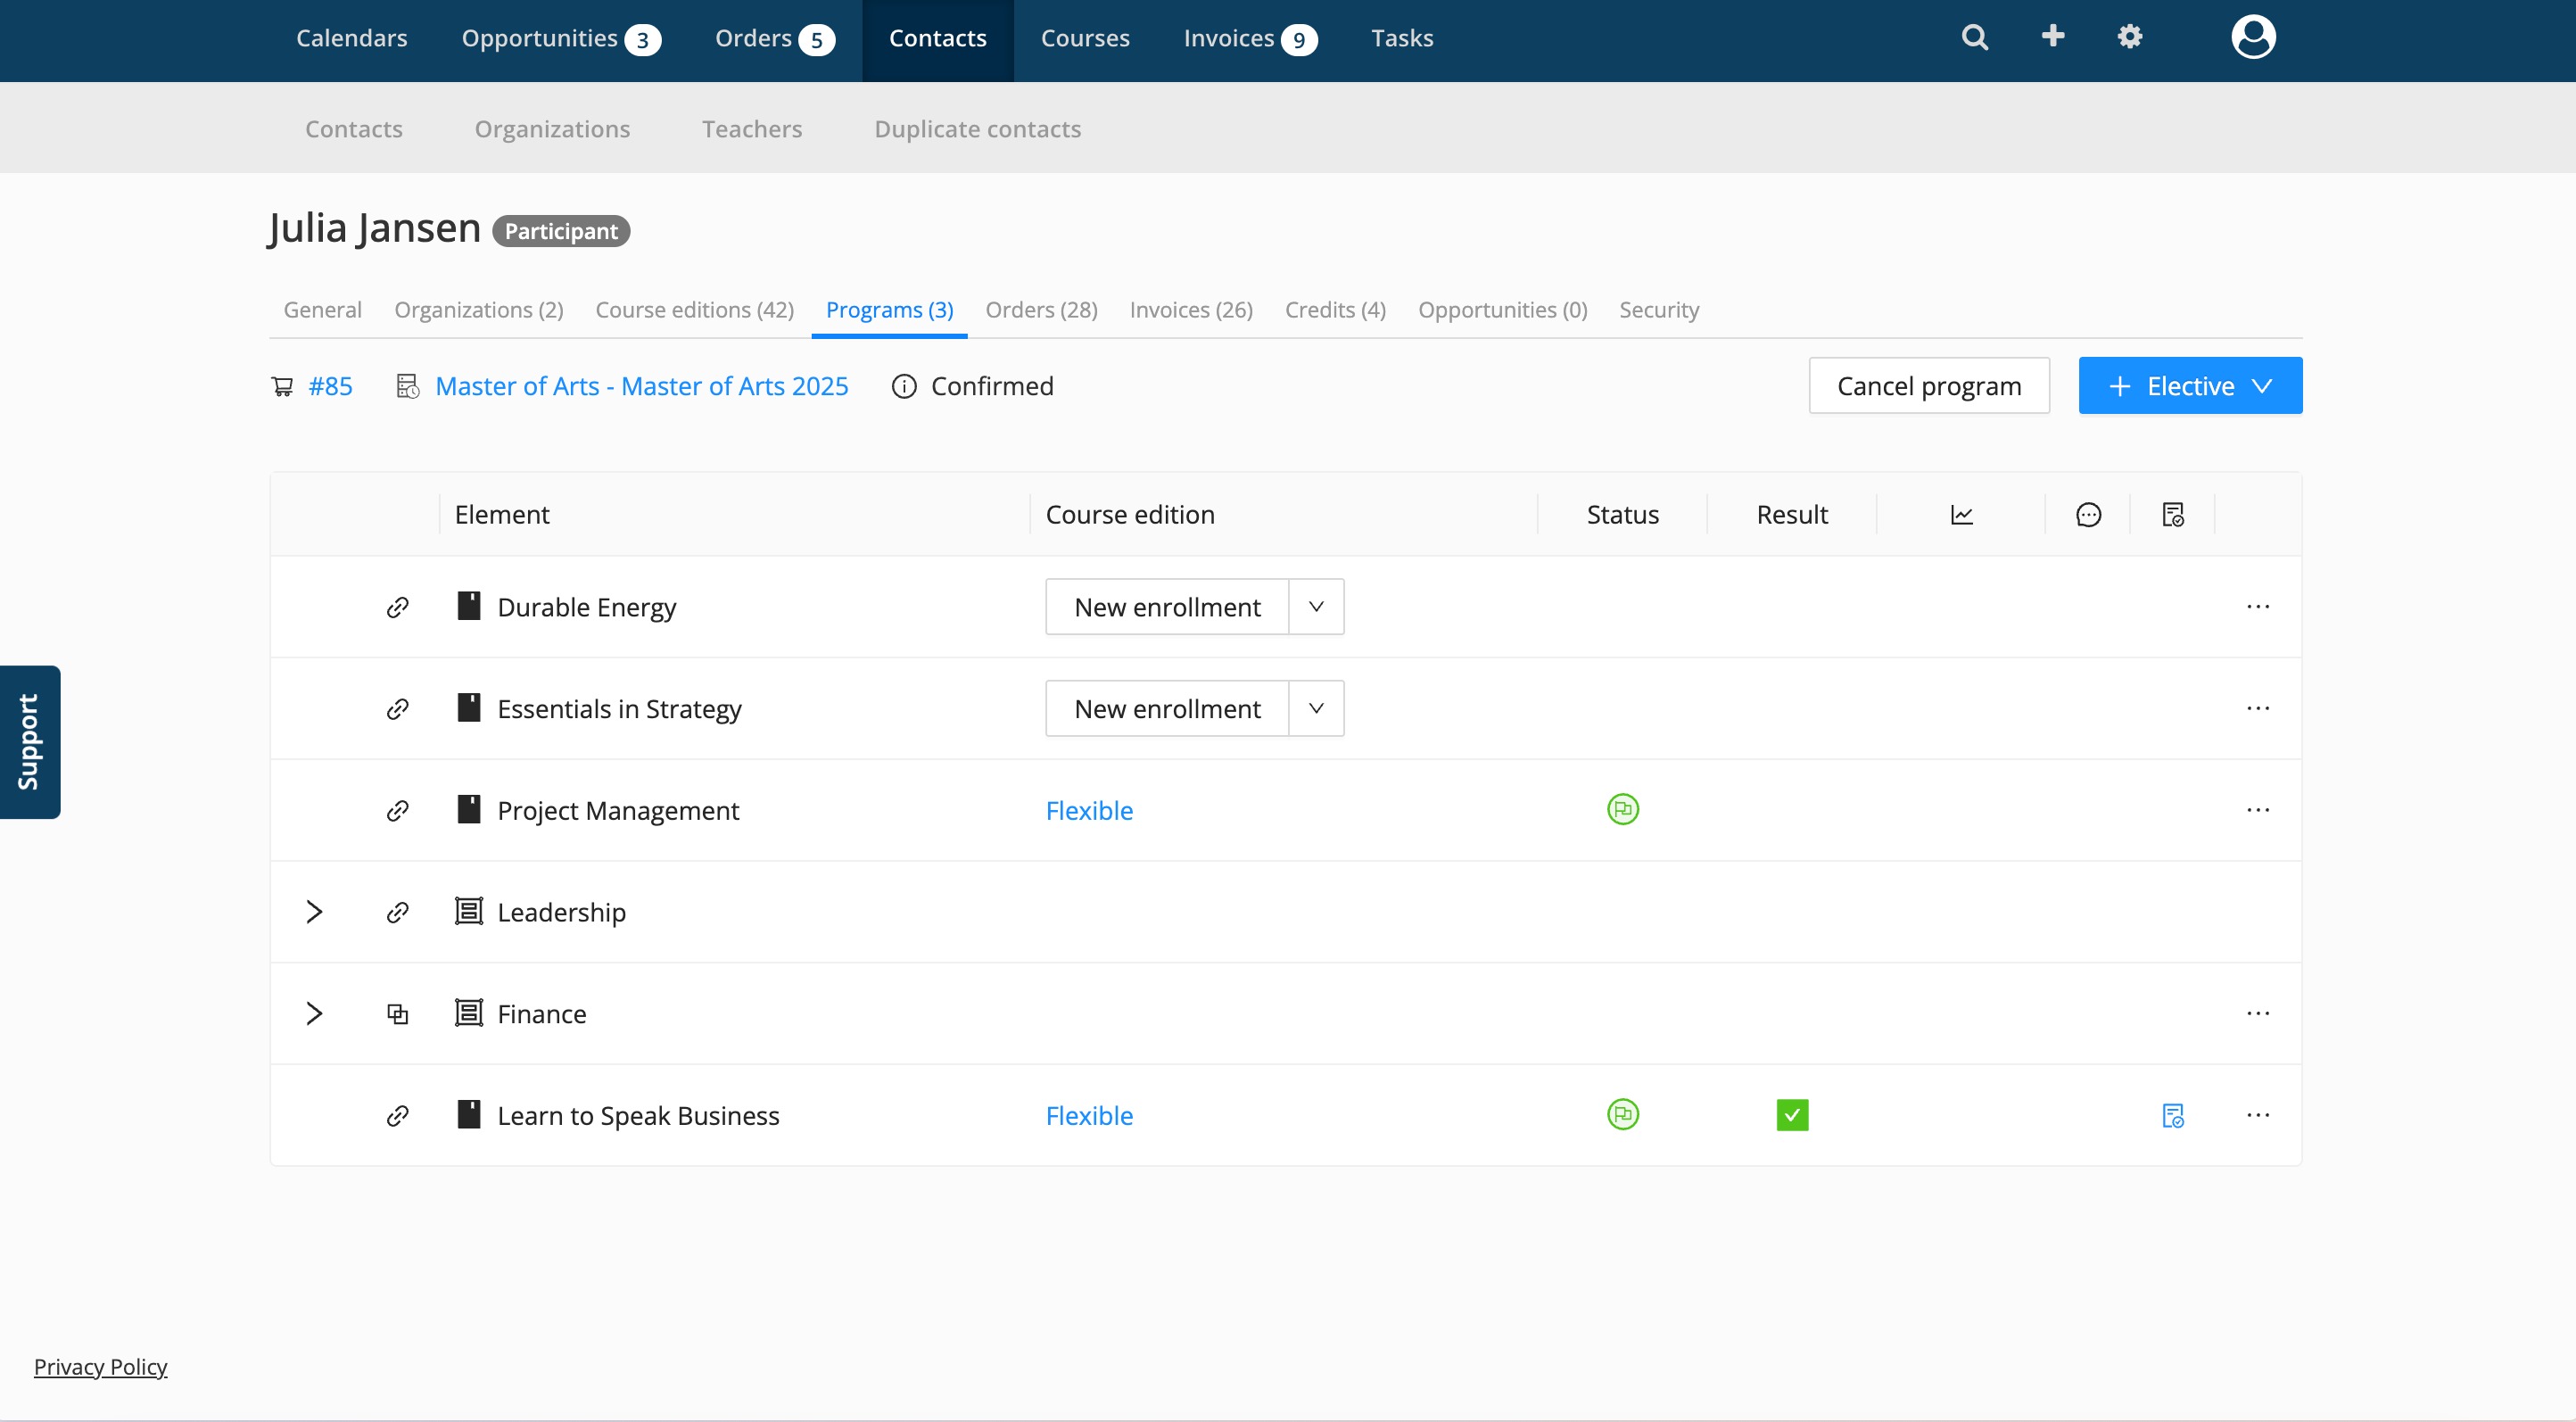Open the Elective dropdown button
The image size is (2576, 1422).
tap(2189, 386)
